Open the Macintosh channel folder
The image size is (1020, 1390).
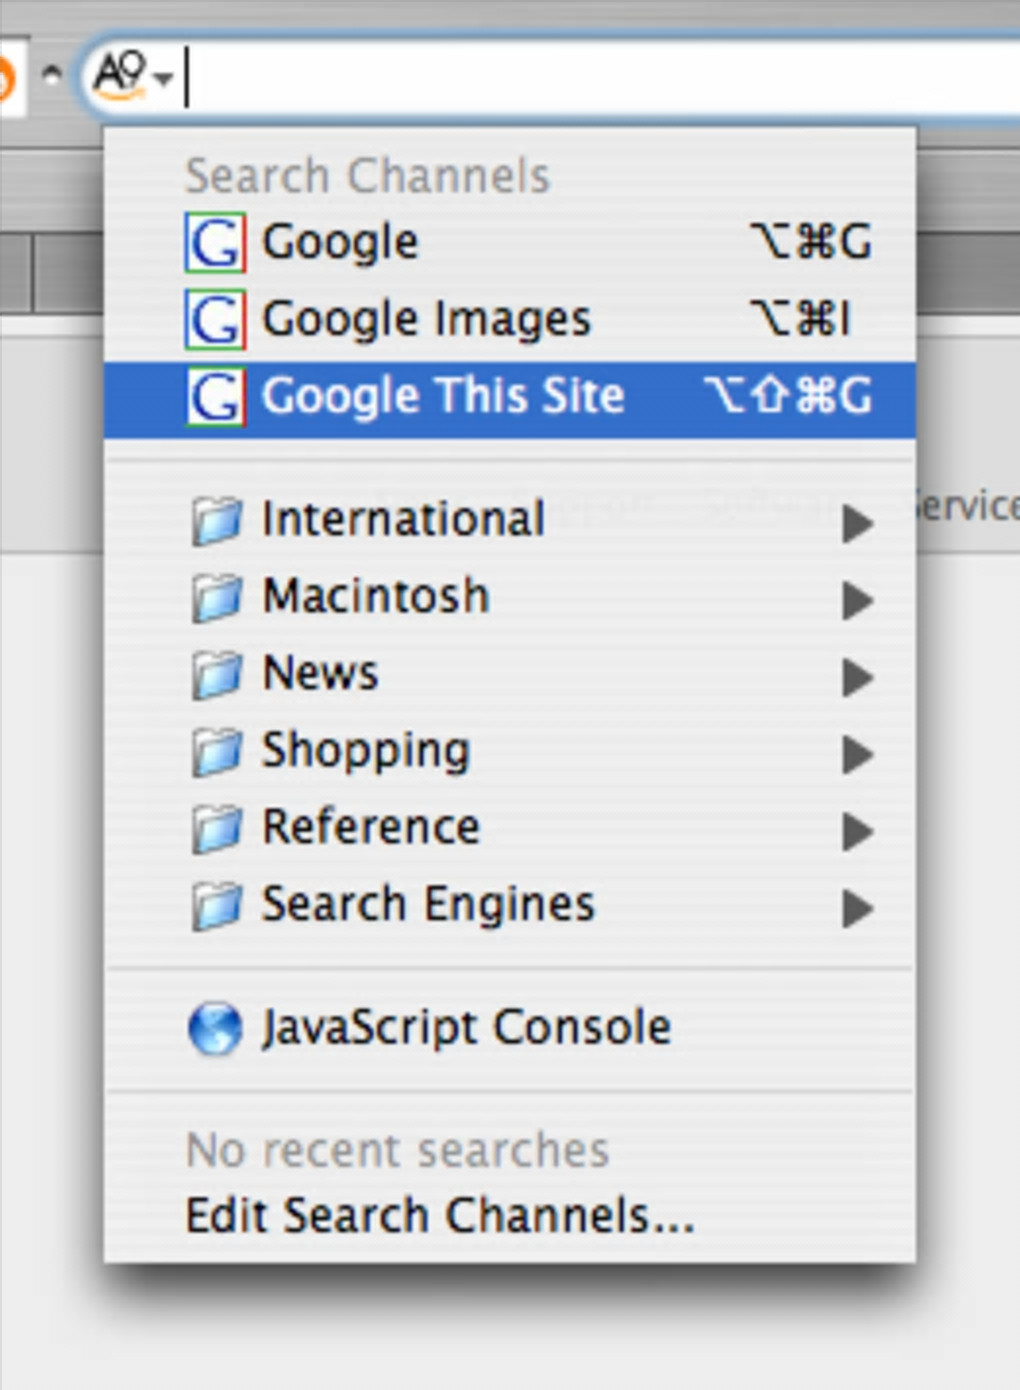point(376,597)
